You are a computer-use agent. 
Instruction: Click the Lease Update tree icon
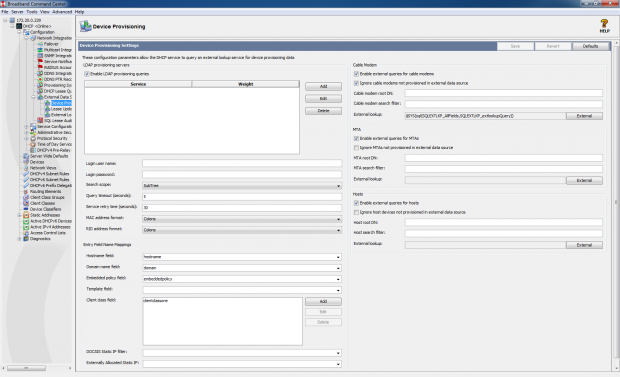[47, 109]
